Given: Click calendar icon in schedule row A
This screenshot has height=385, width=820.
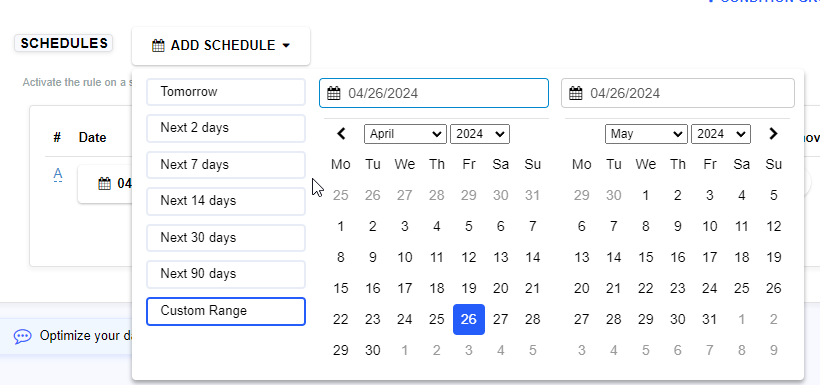Looking at the screenshot, I should pos(105,184).
